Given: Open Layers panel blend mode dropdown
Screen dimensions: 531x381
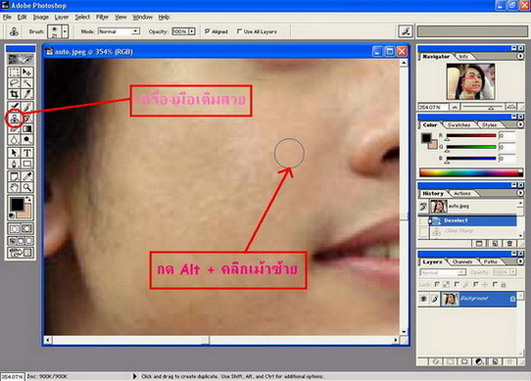Looking at the screenshot, I should tap(443, 273).
